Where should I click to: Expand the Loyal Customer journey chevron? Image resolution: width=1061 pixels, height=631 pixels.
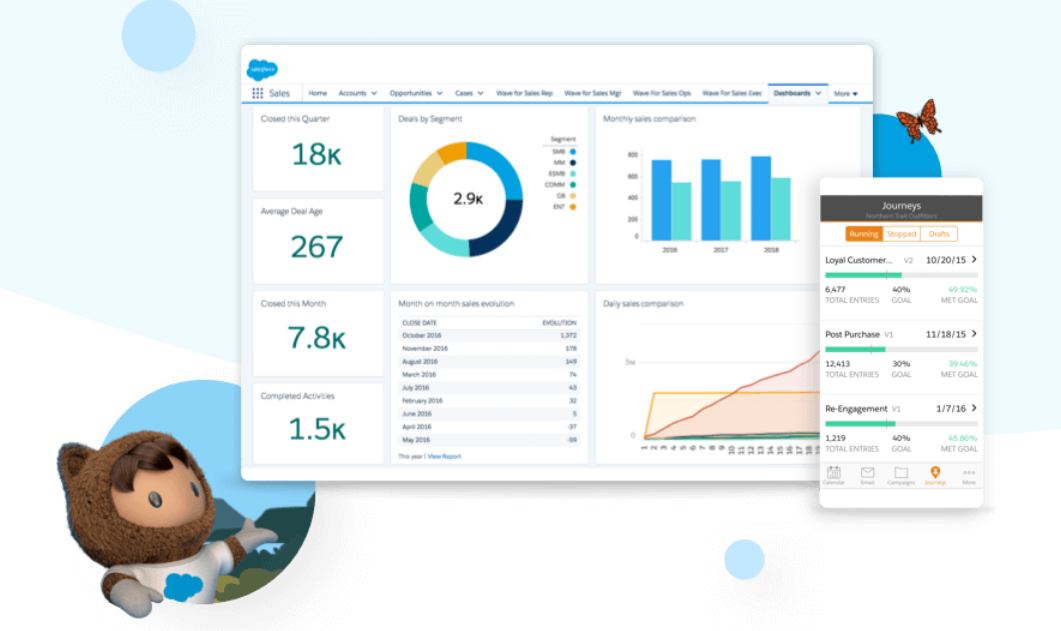[974, 260]
